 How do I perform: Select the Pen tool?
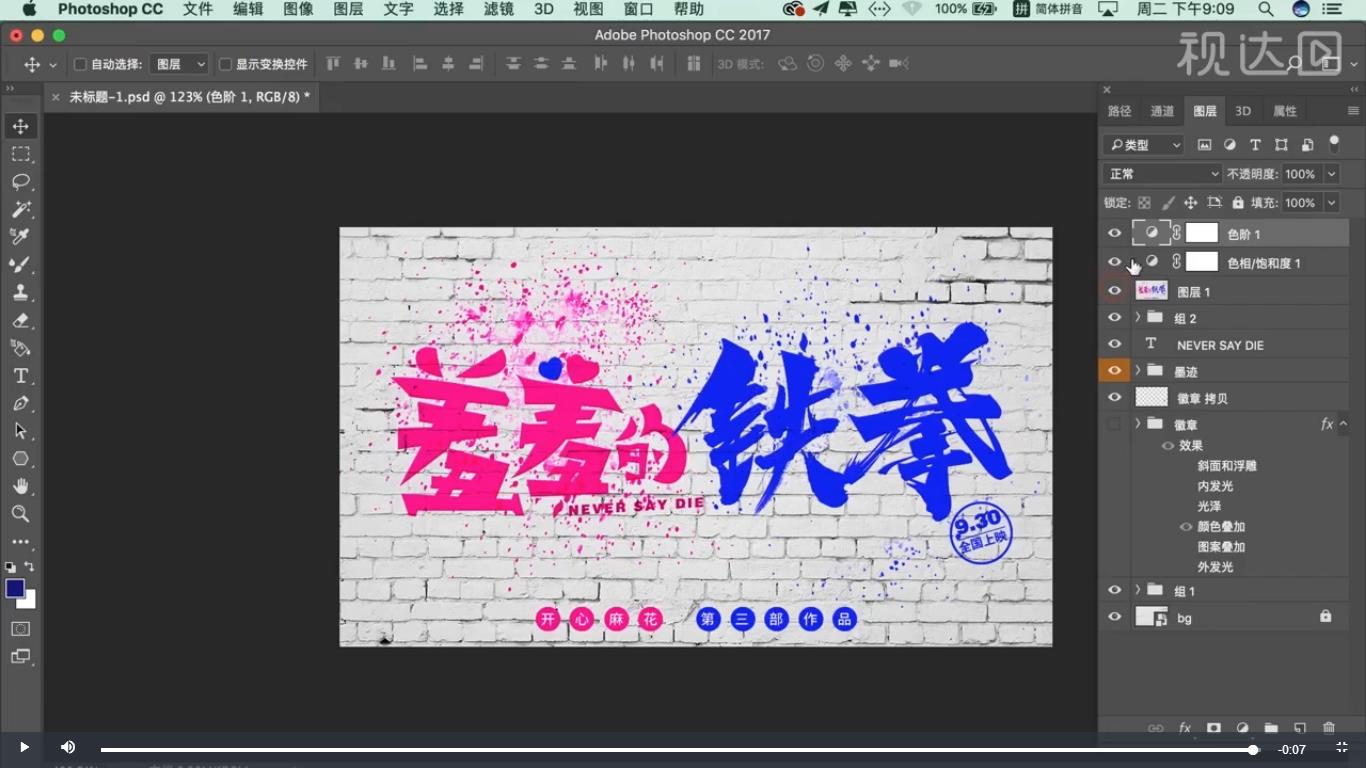tap(20, 404)
